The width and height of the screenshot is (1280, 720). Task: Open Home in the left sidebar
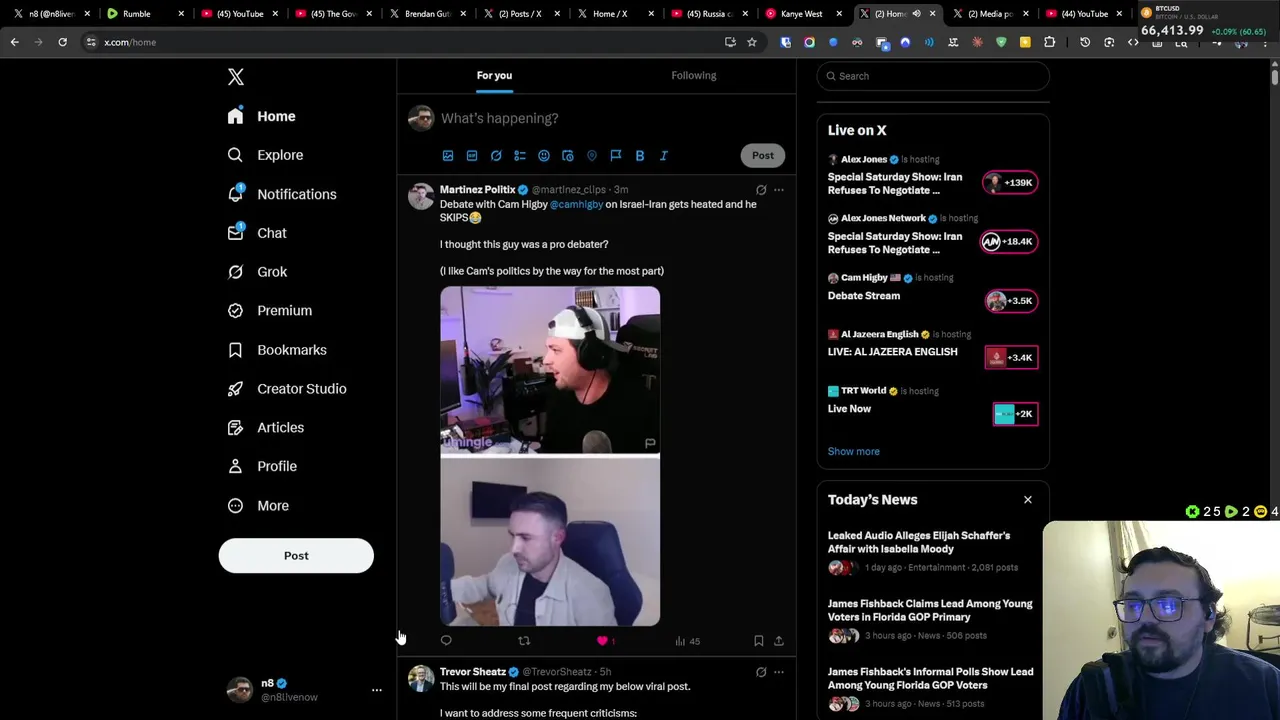point(261,116)
